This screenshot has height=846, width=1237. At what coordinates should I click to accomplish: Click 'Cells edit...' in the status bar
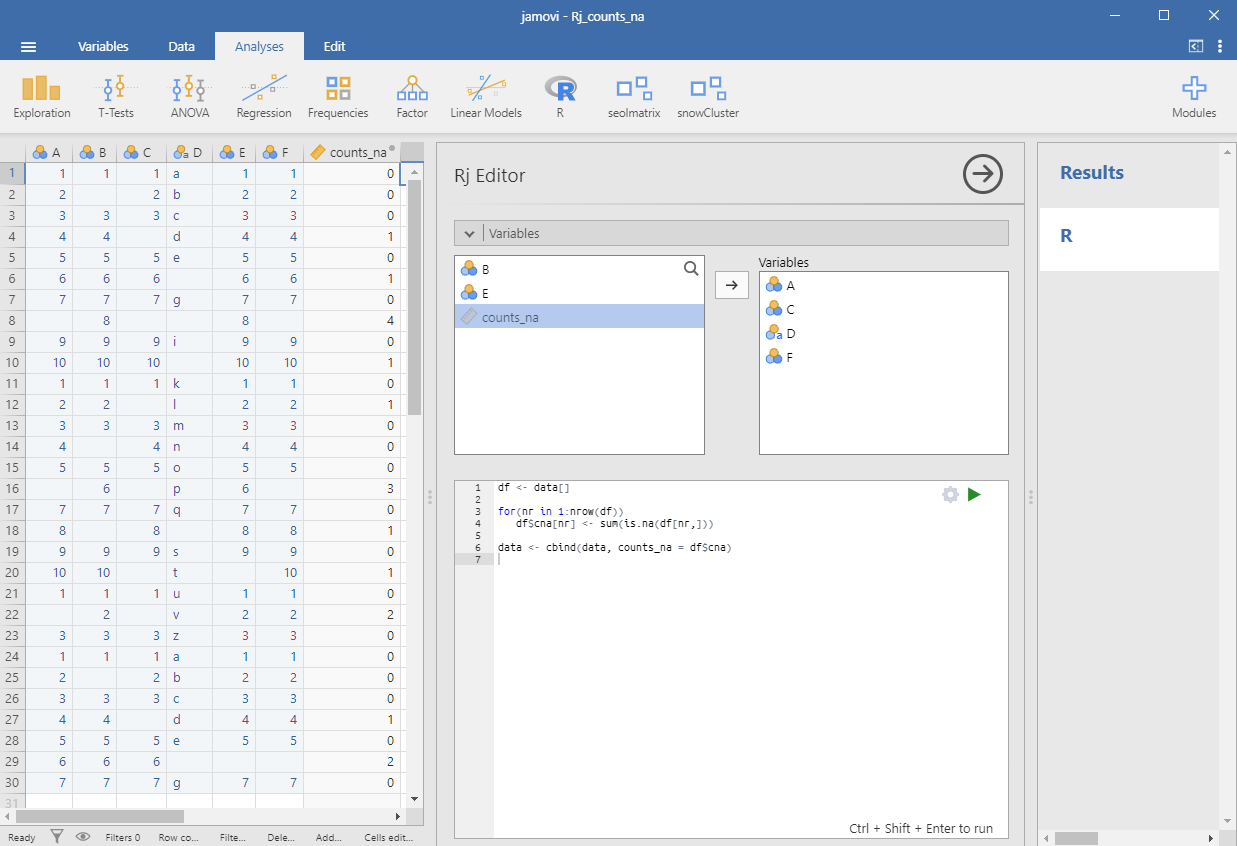click(389, 838)
